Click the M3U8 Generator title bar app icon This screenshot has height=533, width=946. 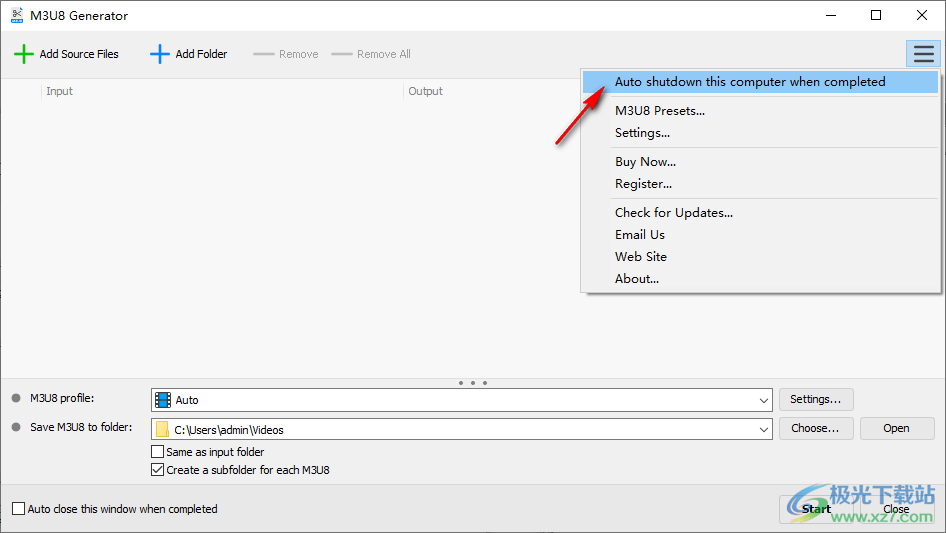pyautogui.click(x=17, y=15)
